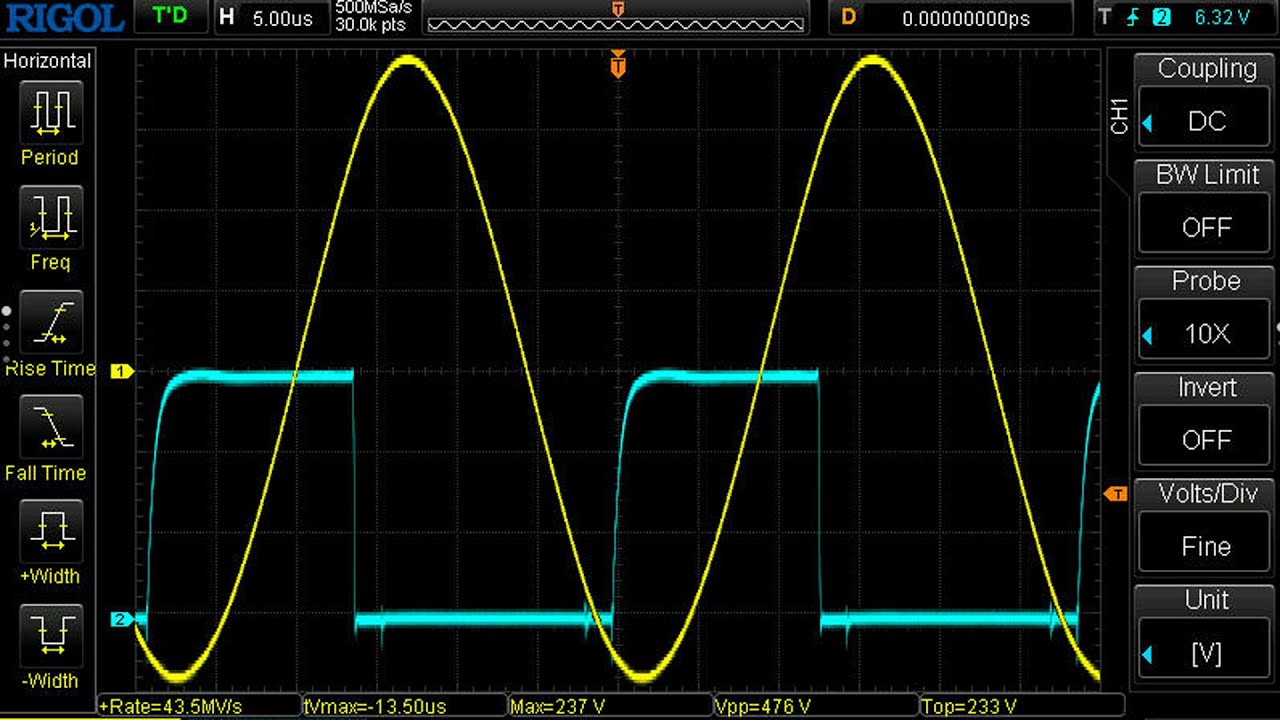Click the arrow beside 10X probe
Viewport: 1280px width, 720px height.
(x=1147, y=335)
